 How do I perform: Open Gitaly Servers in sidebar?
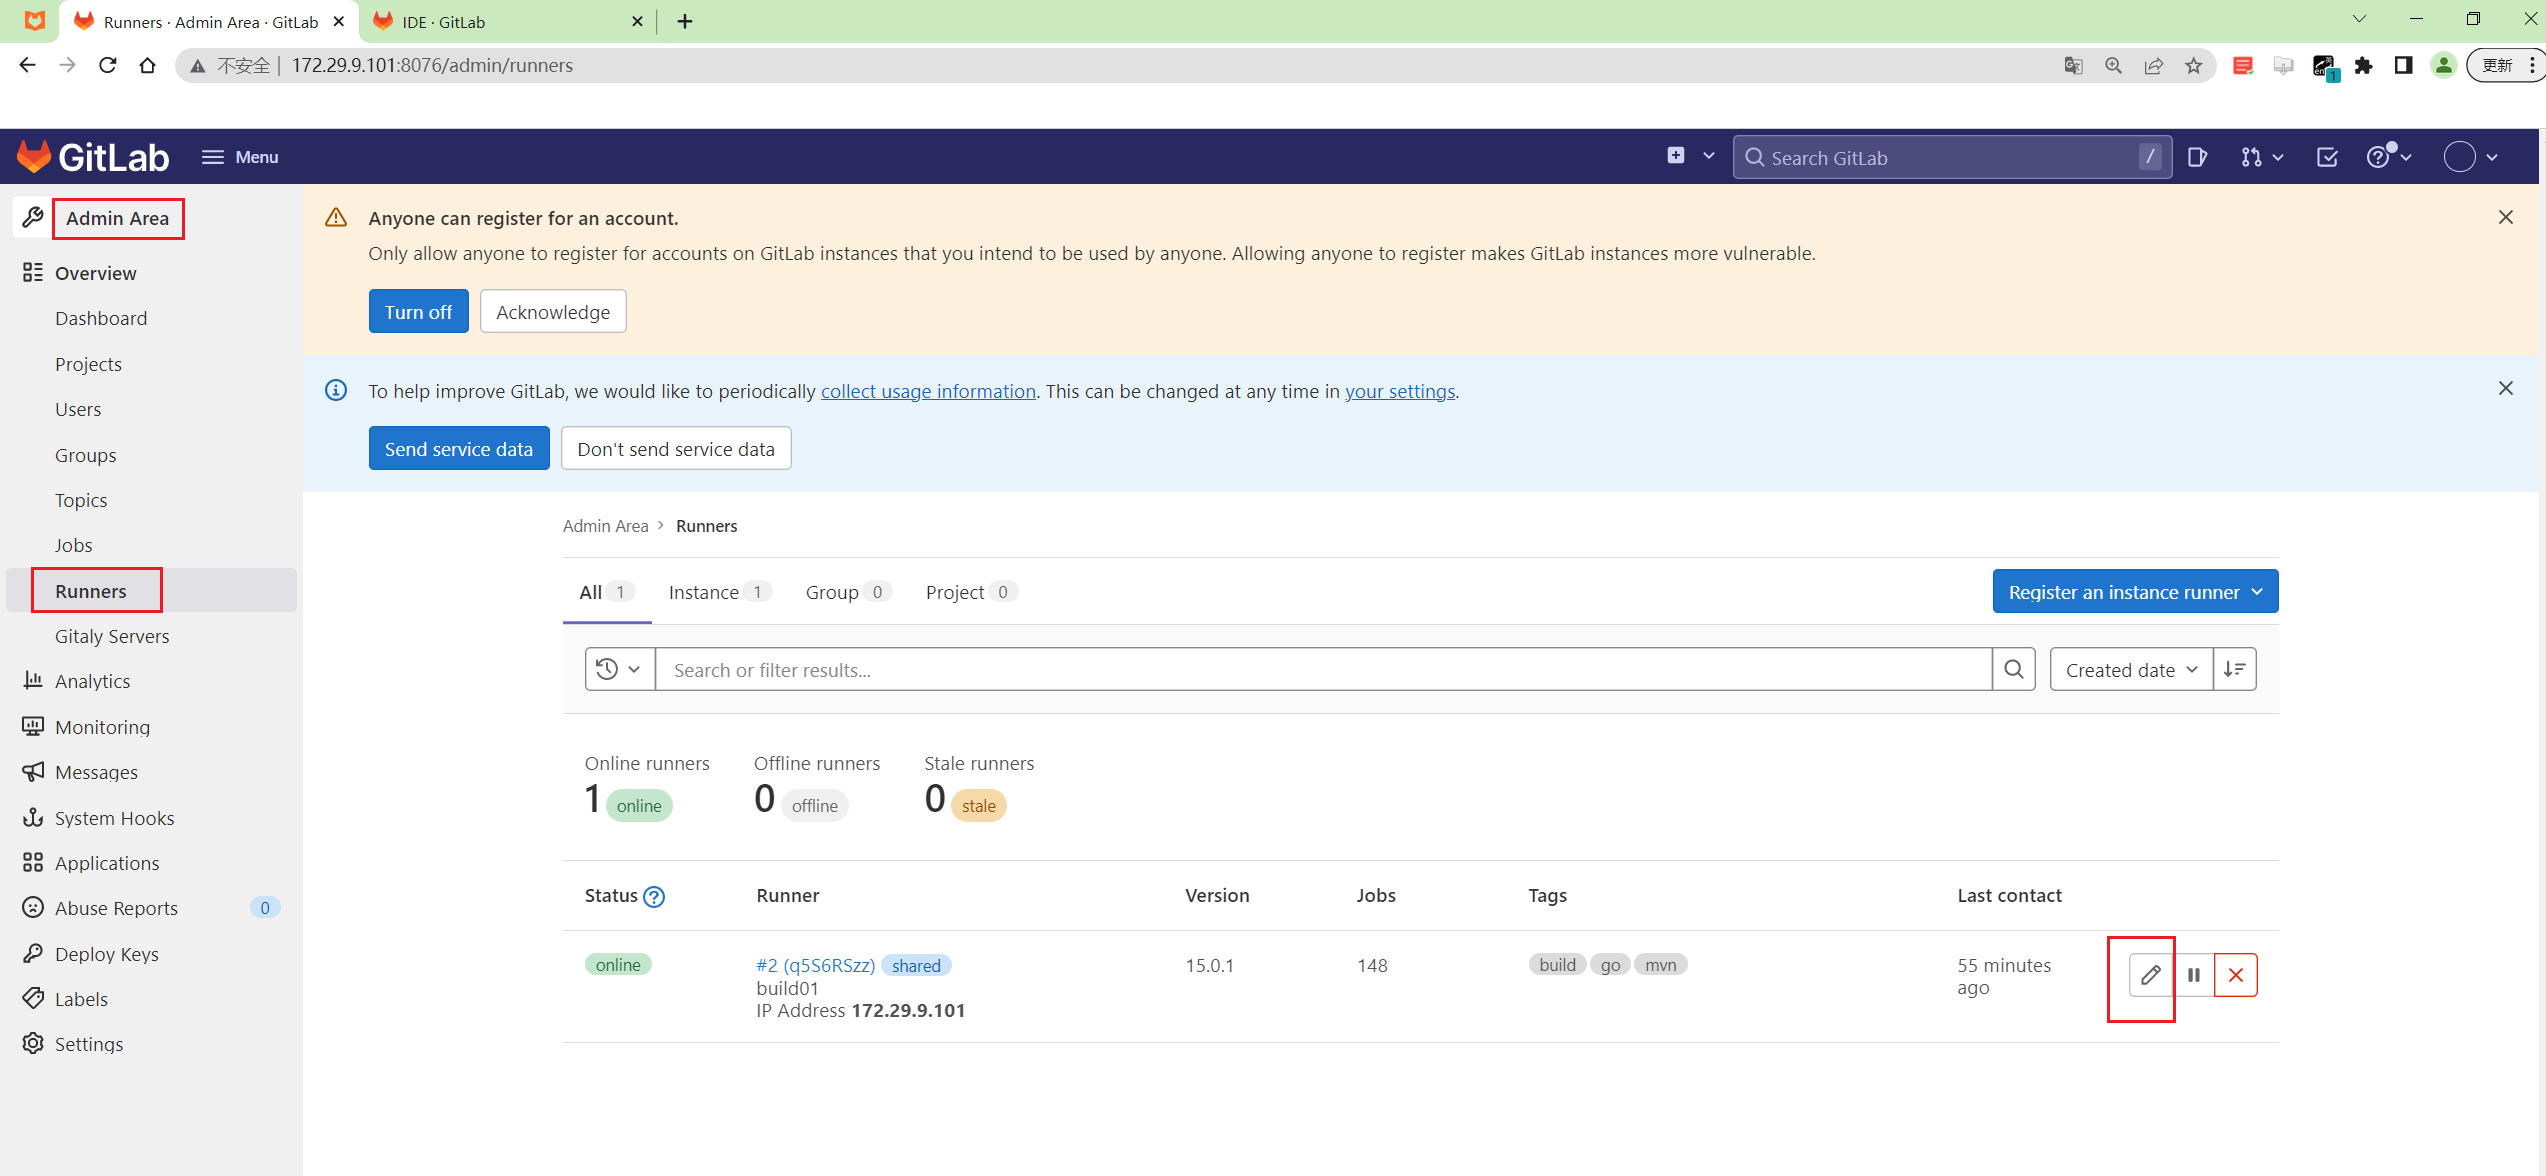point(112,636)
